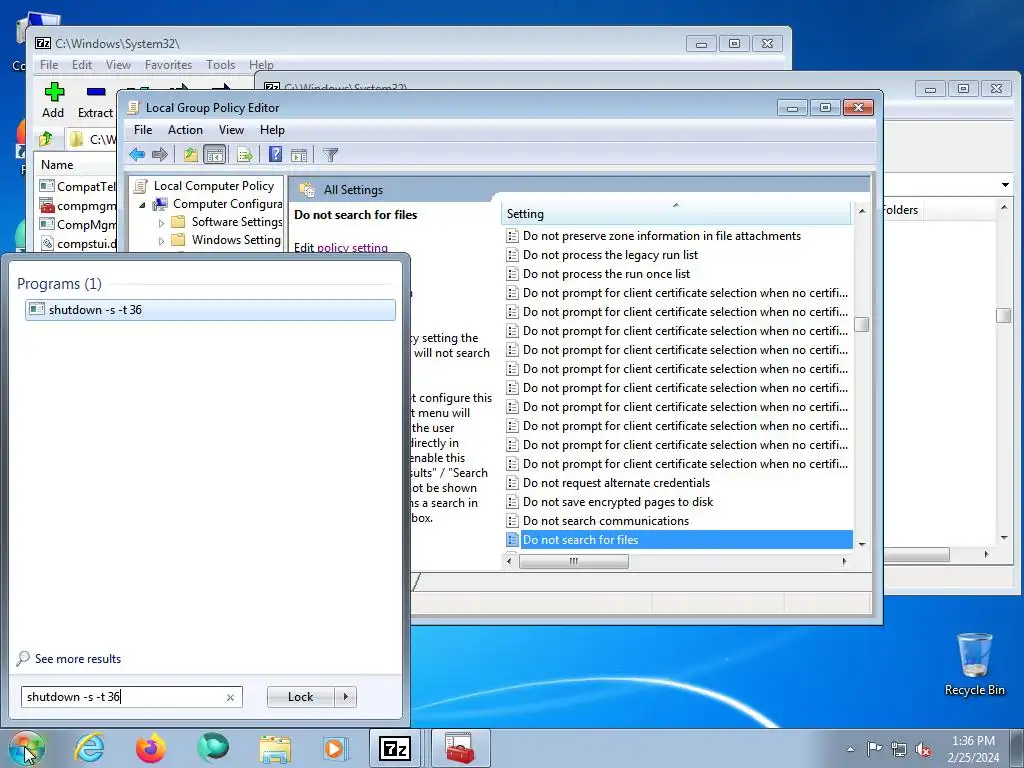1024x768 pixels.
Task: Open Windows Explorer folder taskbar icon
Action: coord(275,748)
